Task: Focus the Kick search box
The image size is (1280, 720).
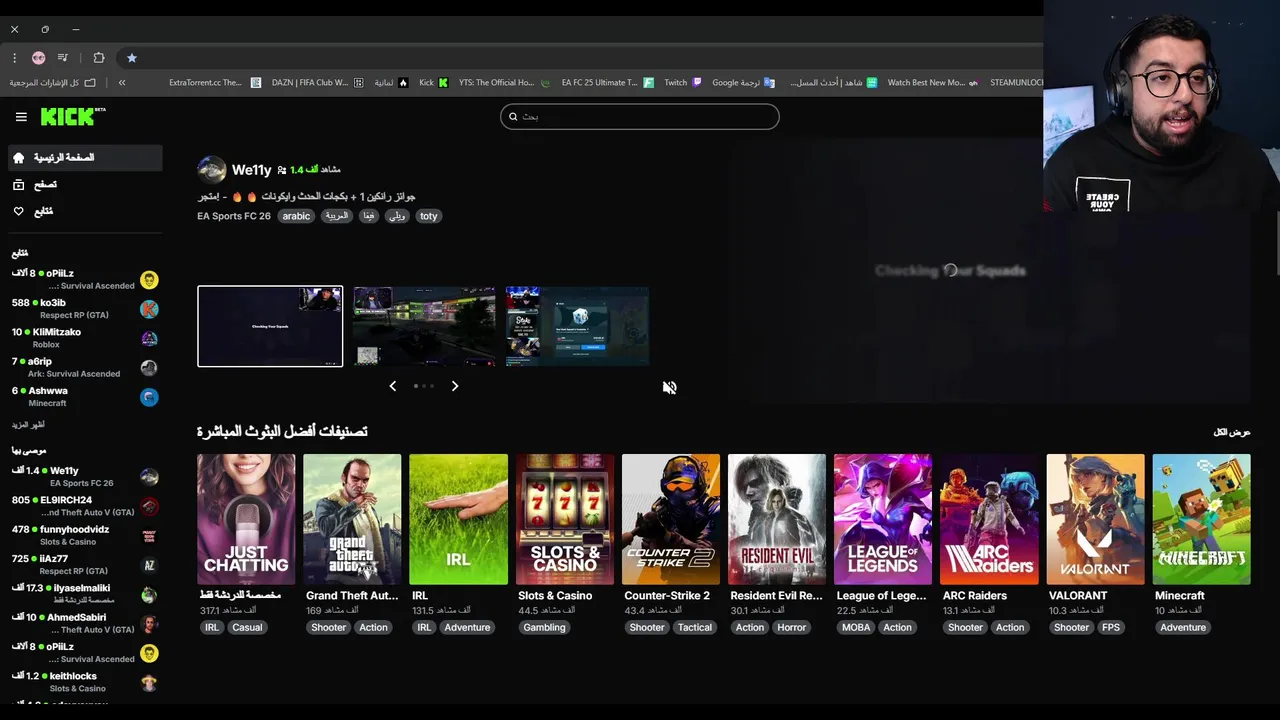Action: 640,116
